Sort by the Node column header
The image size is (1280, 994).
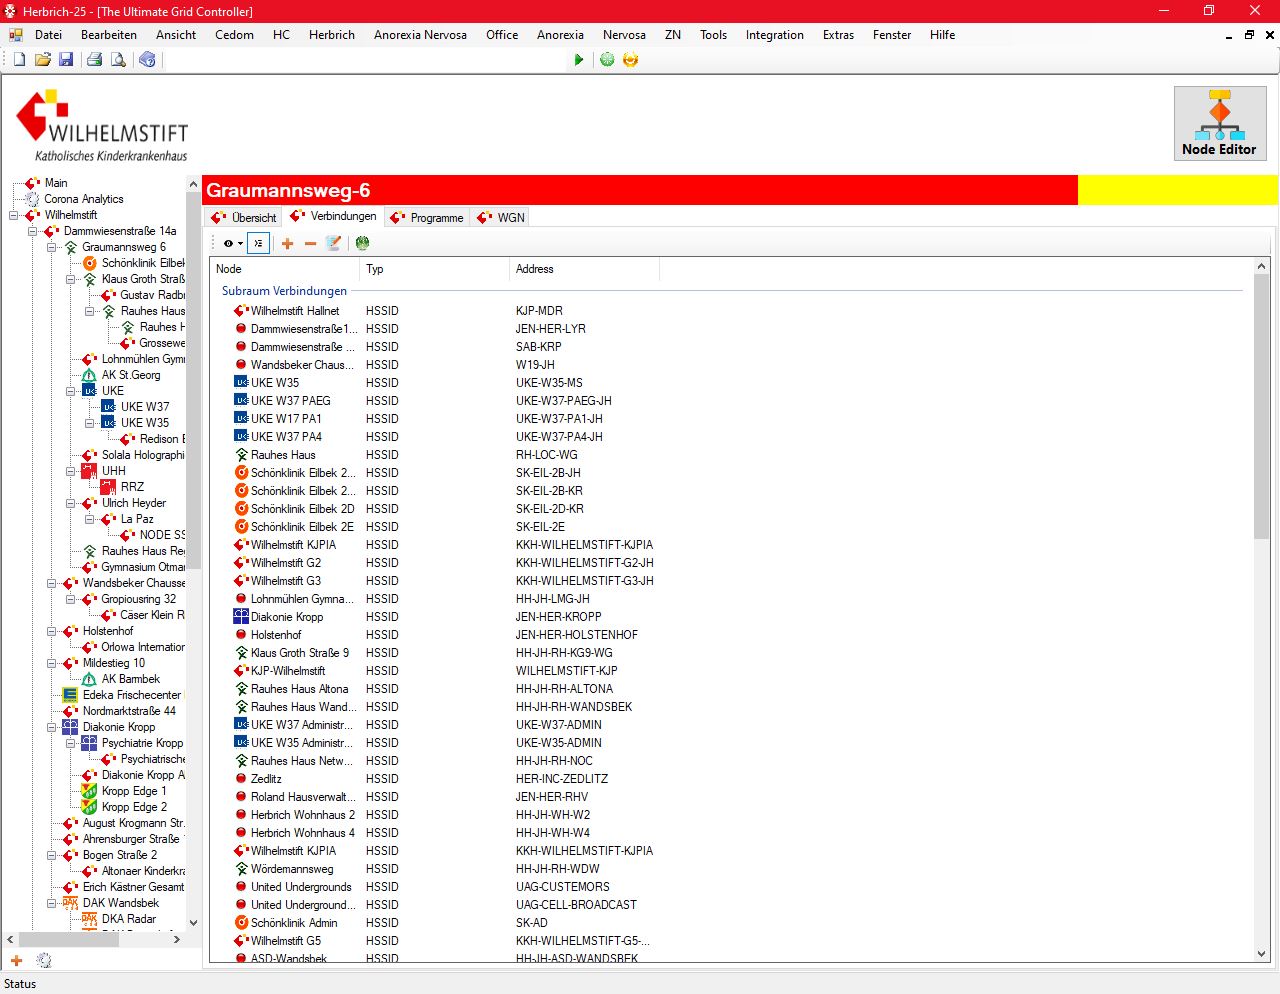pyautogui.click(x=285, y=269)
